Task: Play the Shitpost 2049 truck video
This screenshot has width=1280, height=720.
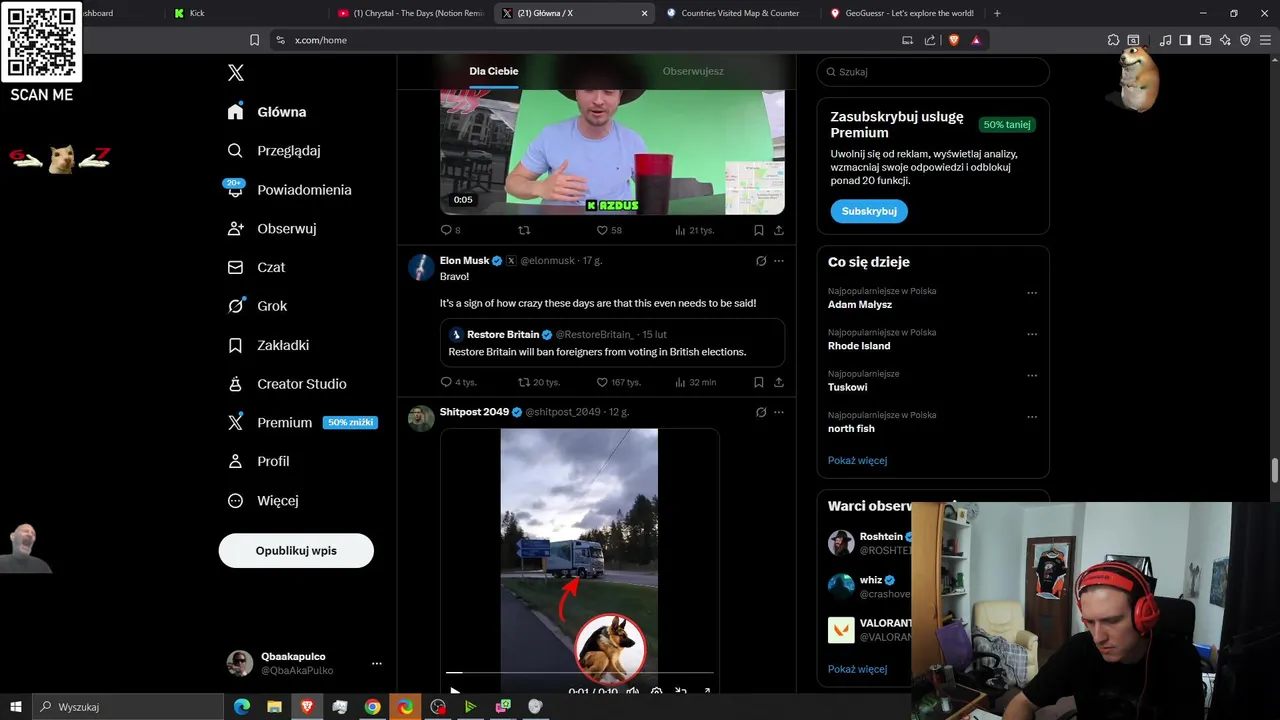Action: (x=455, y=690)
